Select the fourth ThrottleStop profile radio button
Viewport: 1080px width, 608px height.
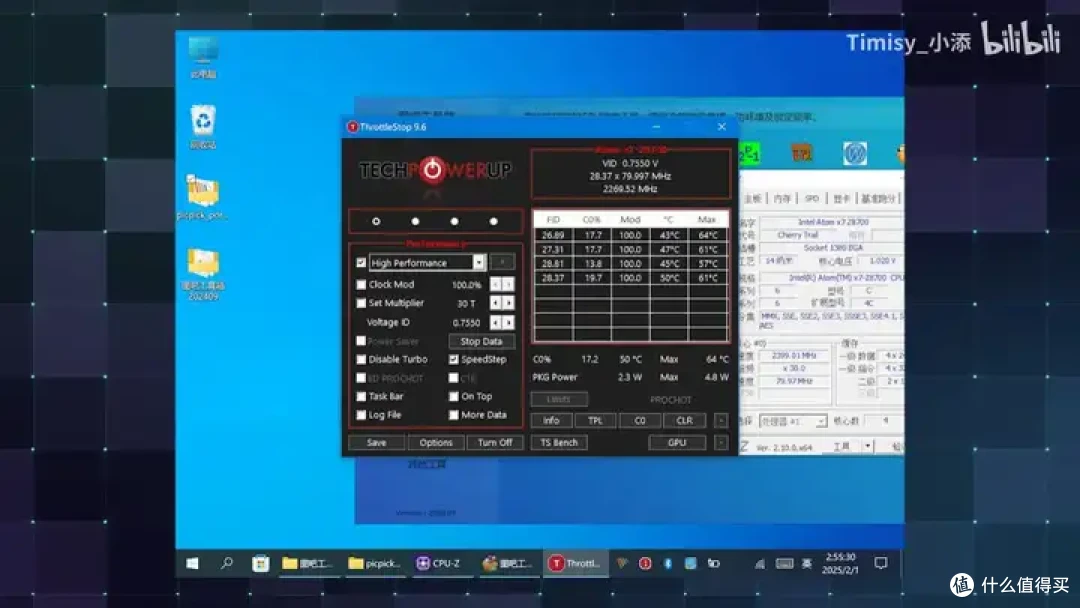coord(494,222)
